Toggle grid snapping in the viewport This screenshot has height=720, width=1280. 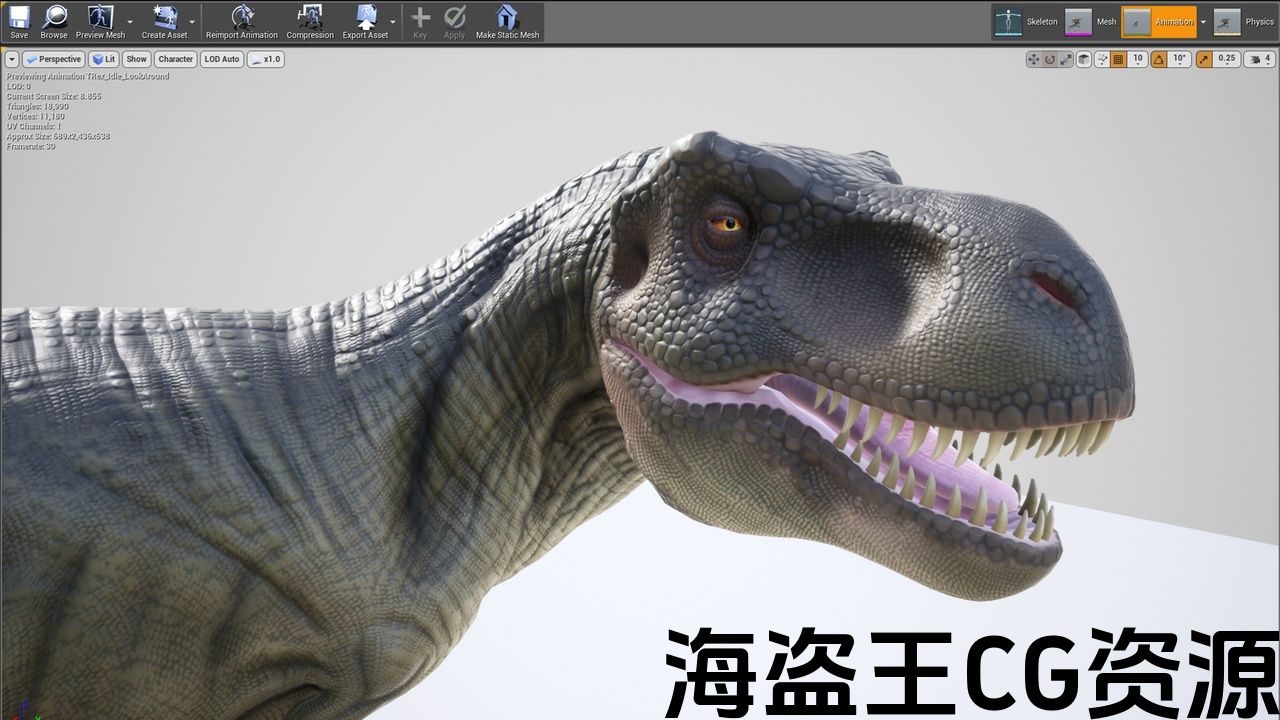[x=1119, y=59]
